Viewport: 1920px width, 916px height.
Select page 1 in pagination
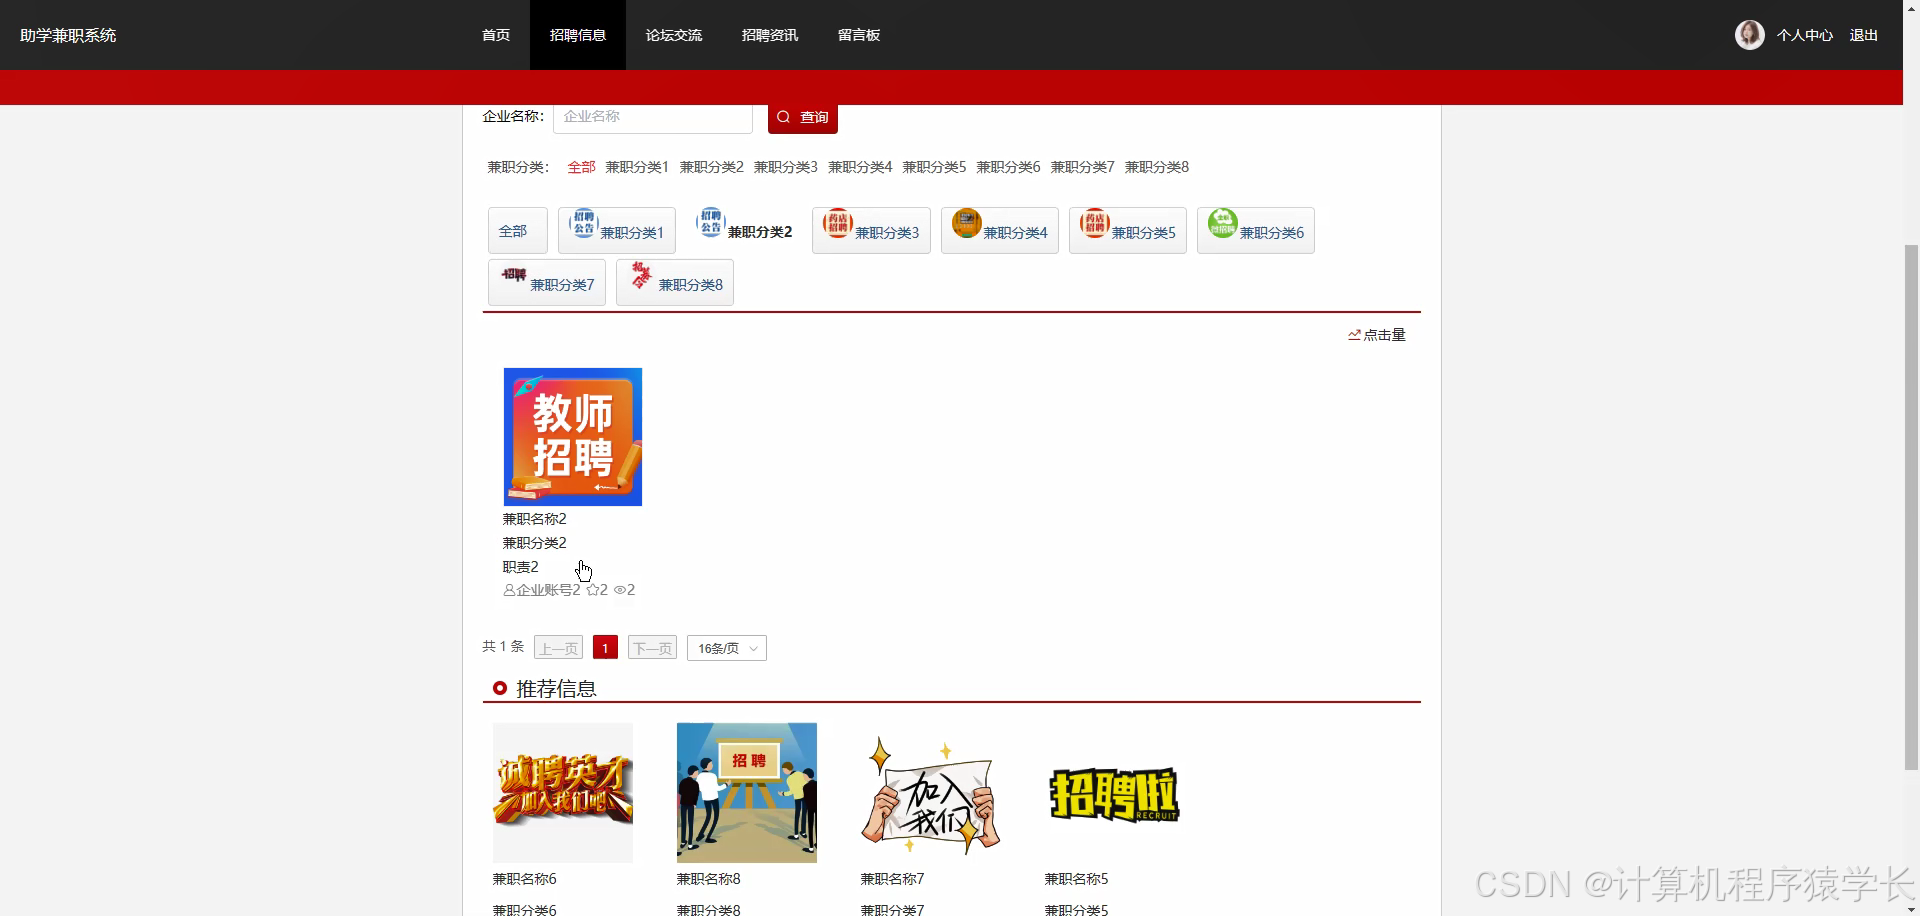click(x=605, y=648)
